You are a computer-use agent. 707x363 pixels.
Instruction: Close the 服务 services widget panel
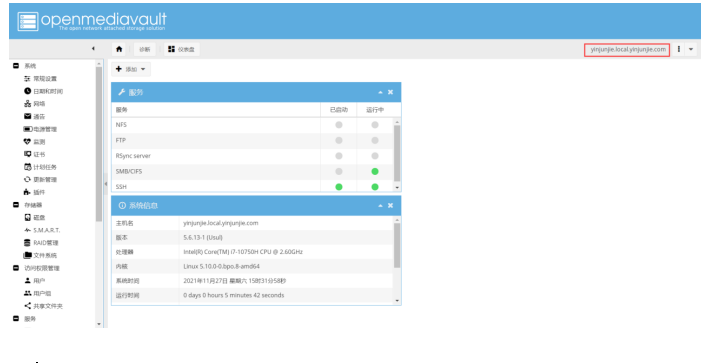[390, 92]
